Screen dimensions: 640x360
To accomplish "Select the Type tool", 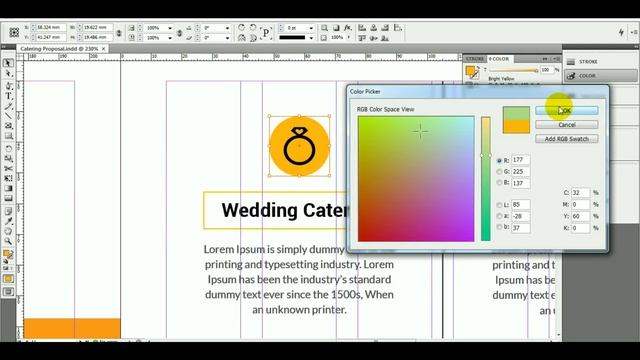I will (8, 96).
